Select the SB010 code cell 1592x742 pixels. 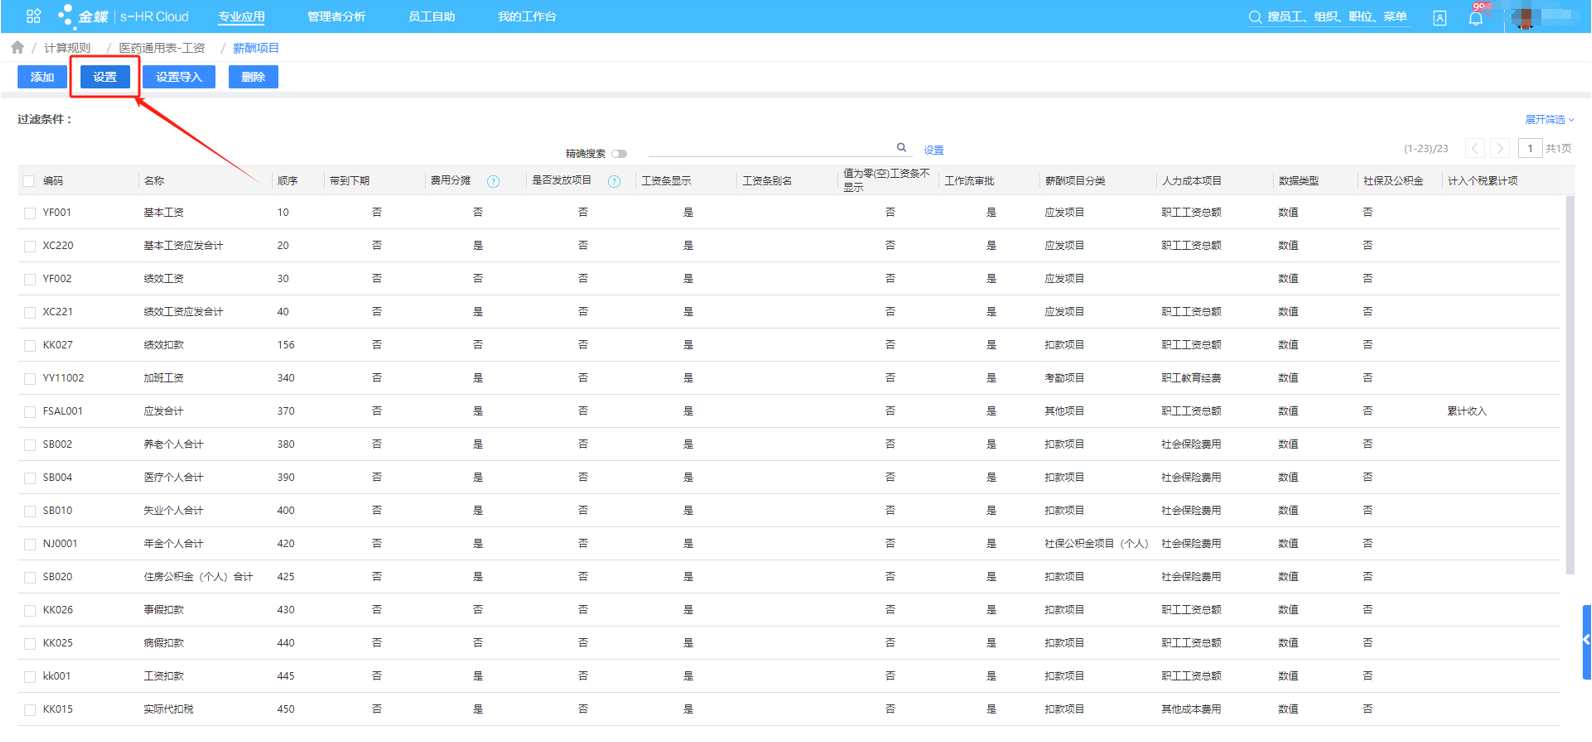click(x=57, y=511)
